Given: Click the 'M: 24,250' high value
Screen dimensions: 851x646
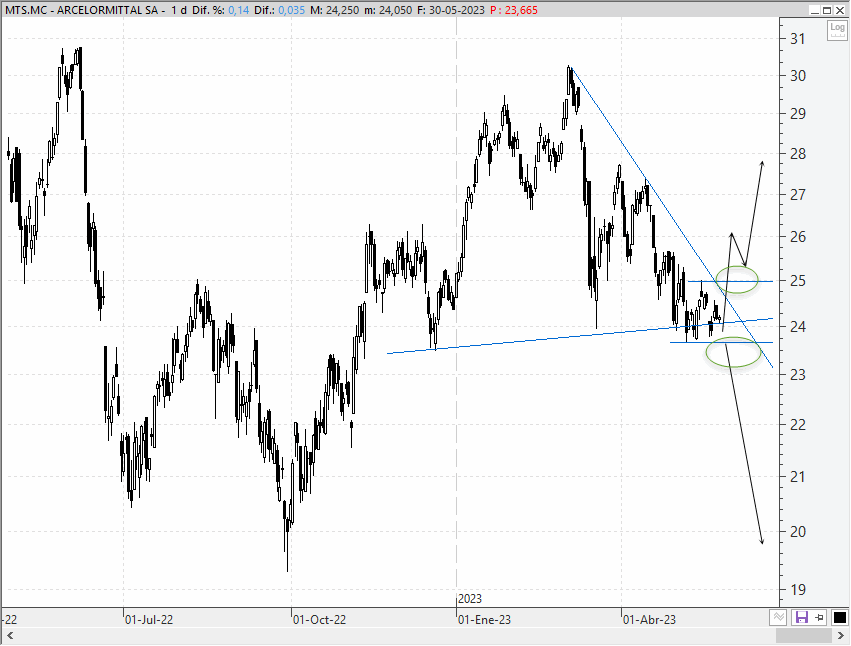Looking at the screenshot, I should point(335,10).
